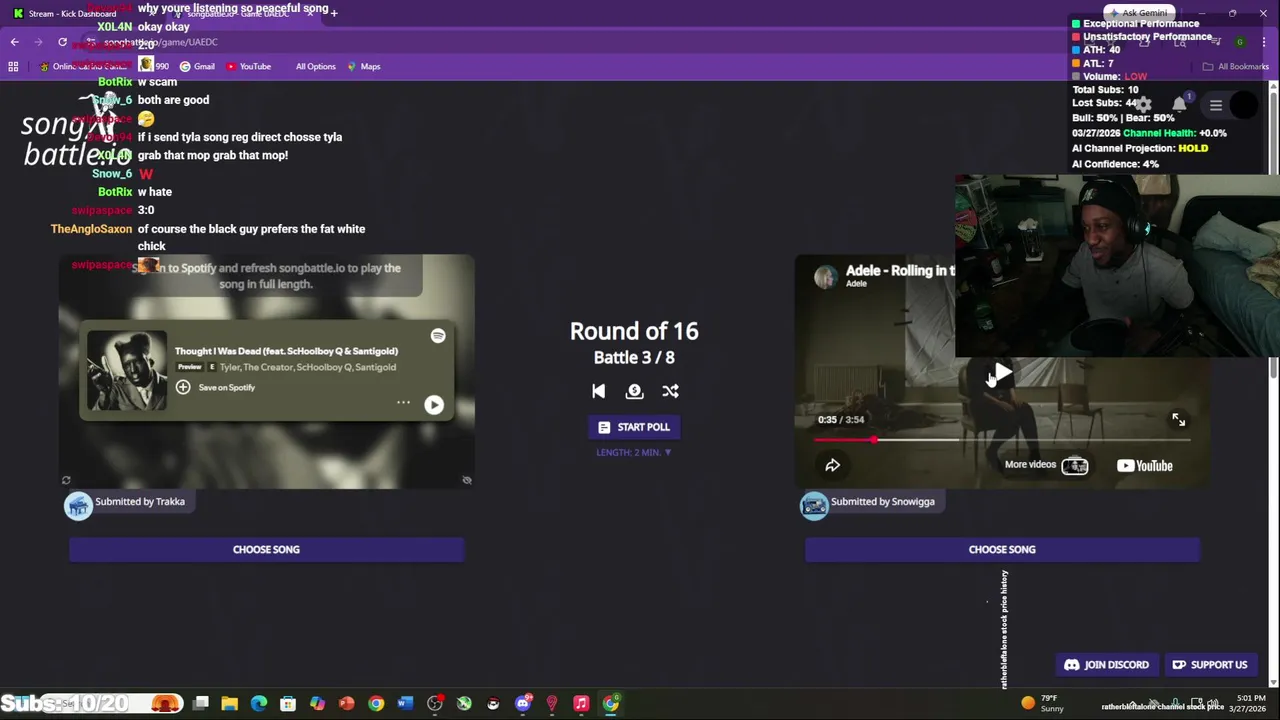Click the YouTube logo on the video player
Image resolution: width=1280 pixels, height=720 pixels.
point(1145,465)
